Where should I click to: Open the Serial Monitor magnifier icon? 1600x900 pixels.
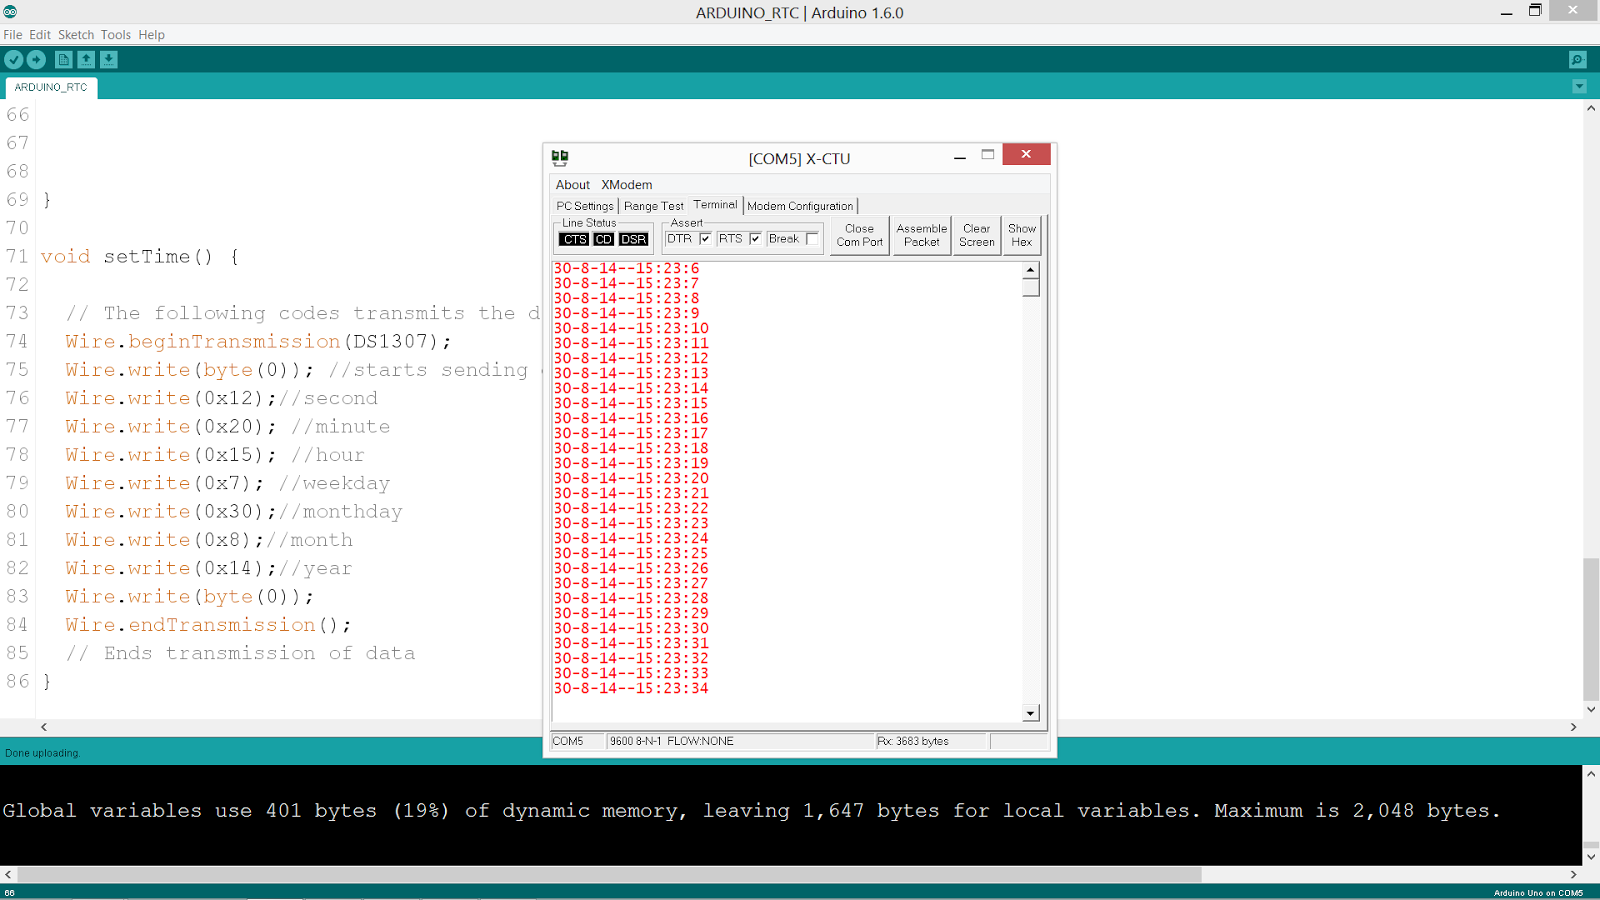pyautogui.click(x=1577, y=59)
